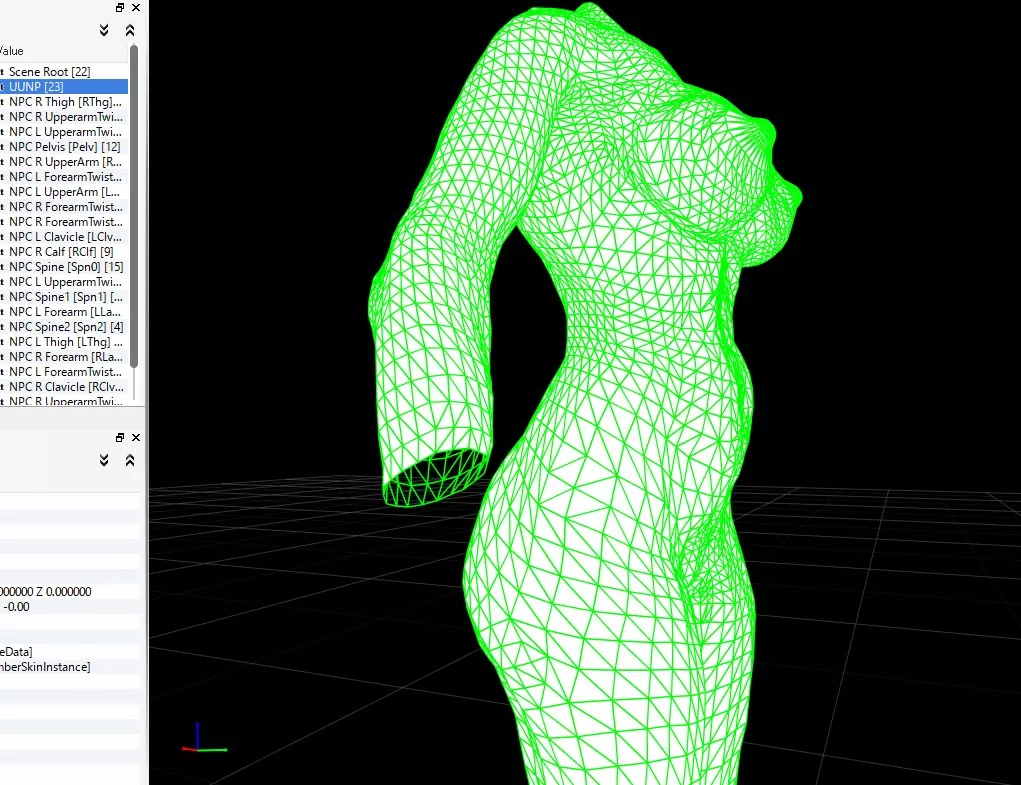Expand all rows in the upper block list
Screen dimensions: 1021x785
click(104, 31)
